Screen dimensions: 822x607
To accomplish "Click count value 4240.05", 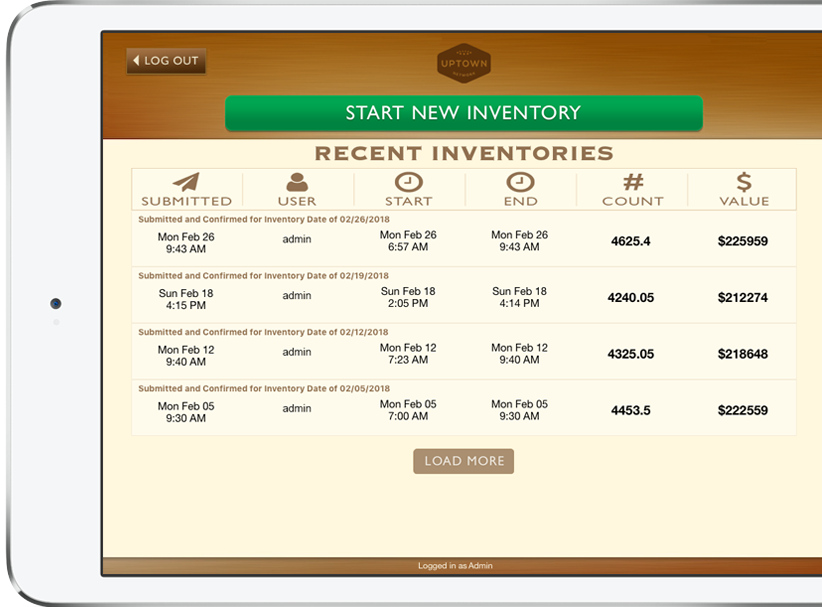I will tap(631, 298).
